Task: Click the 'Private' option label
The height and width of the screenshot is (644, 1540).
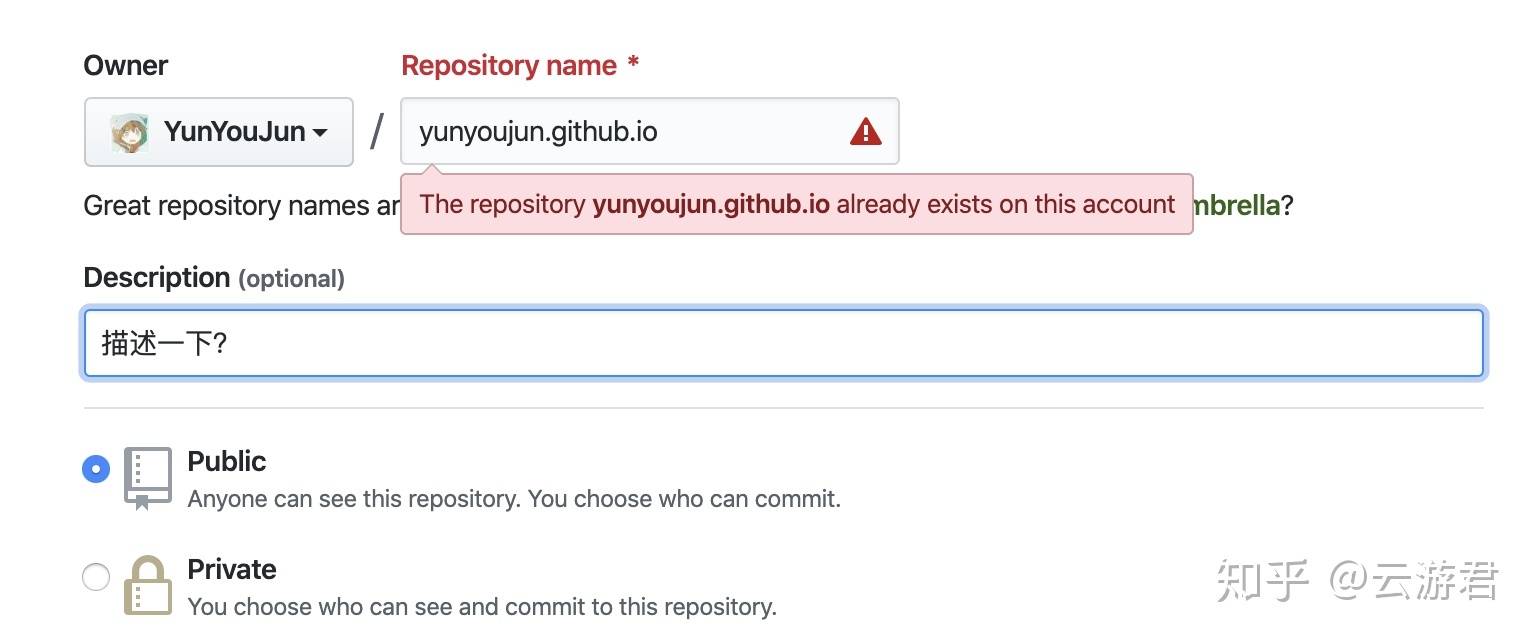Action: tap(232, 570)
